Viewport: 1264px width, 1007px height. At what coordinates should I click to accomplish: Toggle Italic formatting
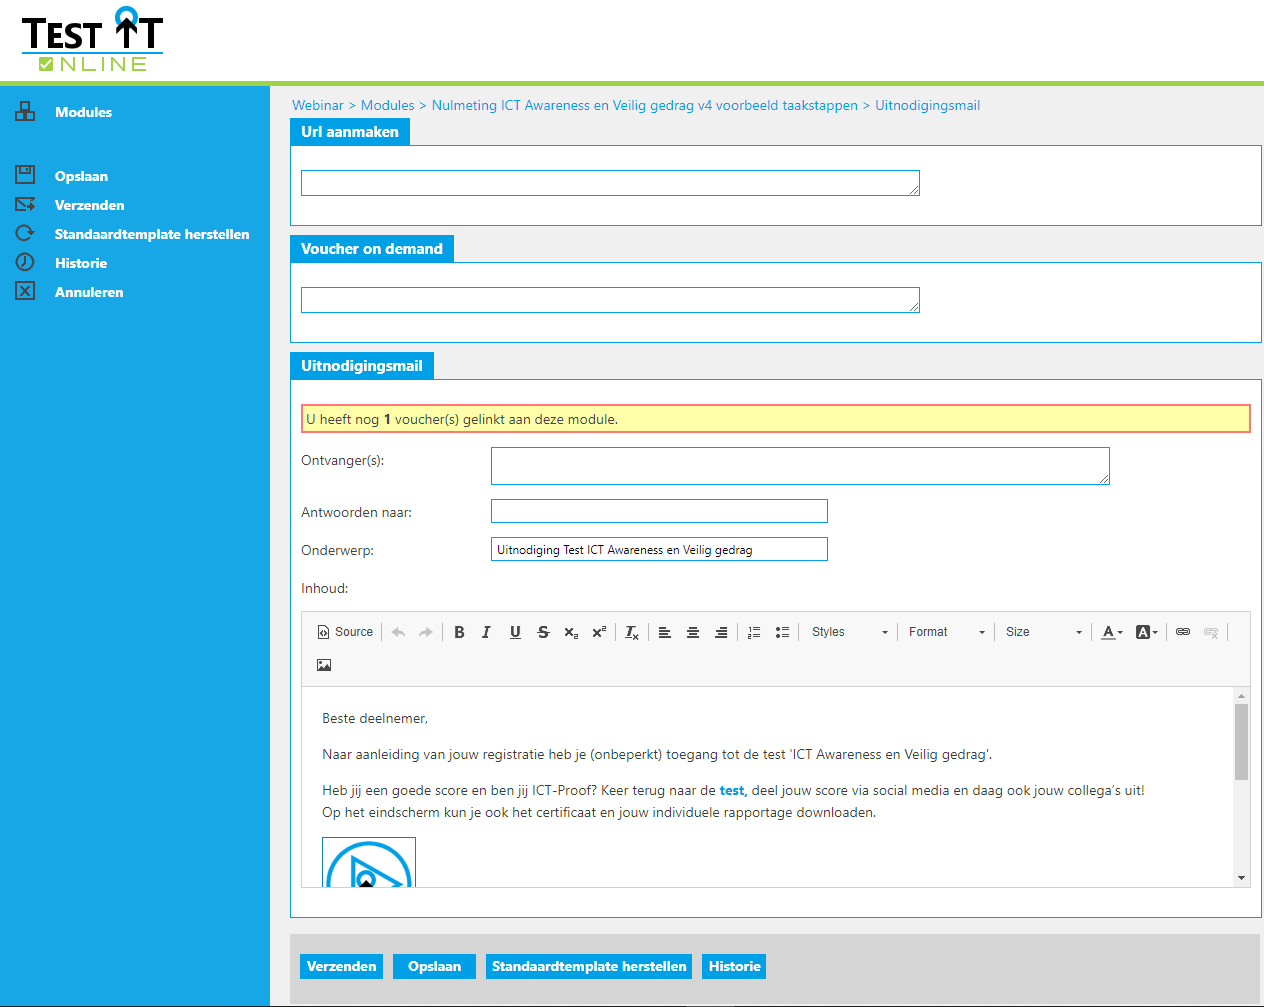pyautogui.click(x=486, y=632)
